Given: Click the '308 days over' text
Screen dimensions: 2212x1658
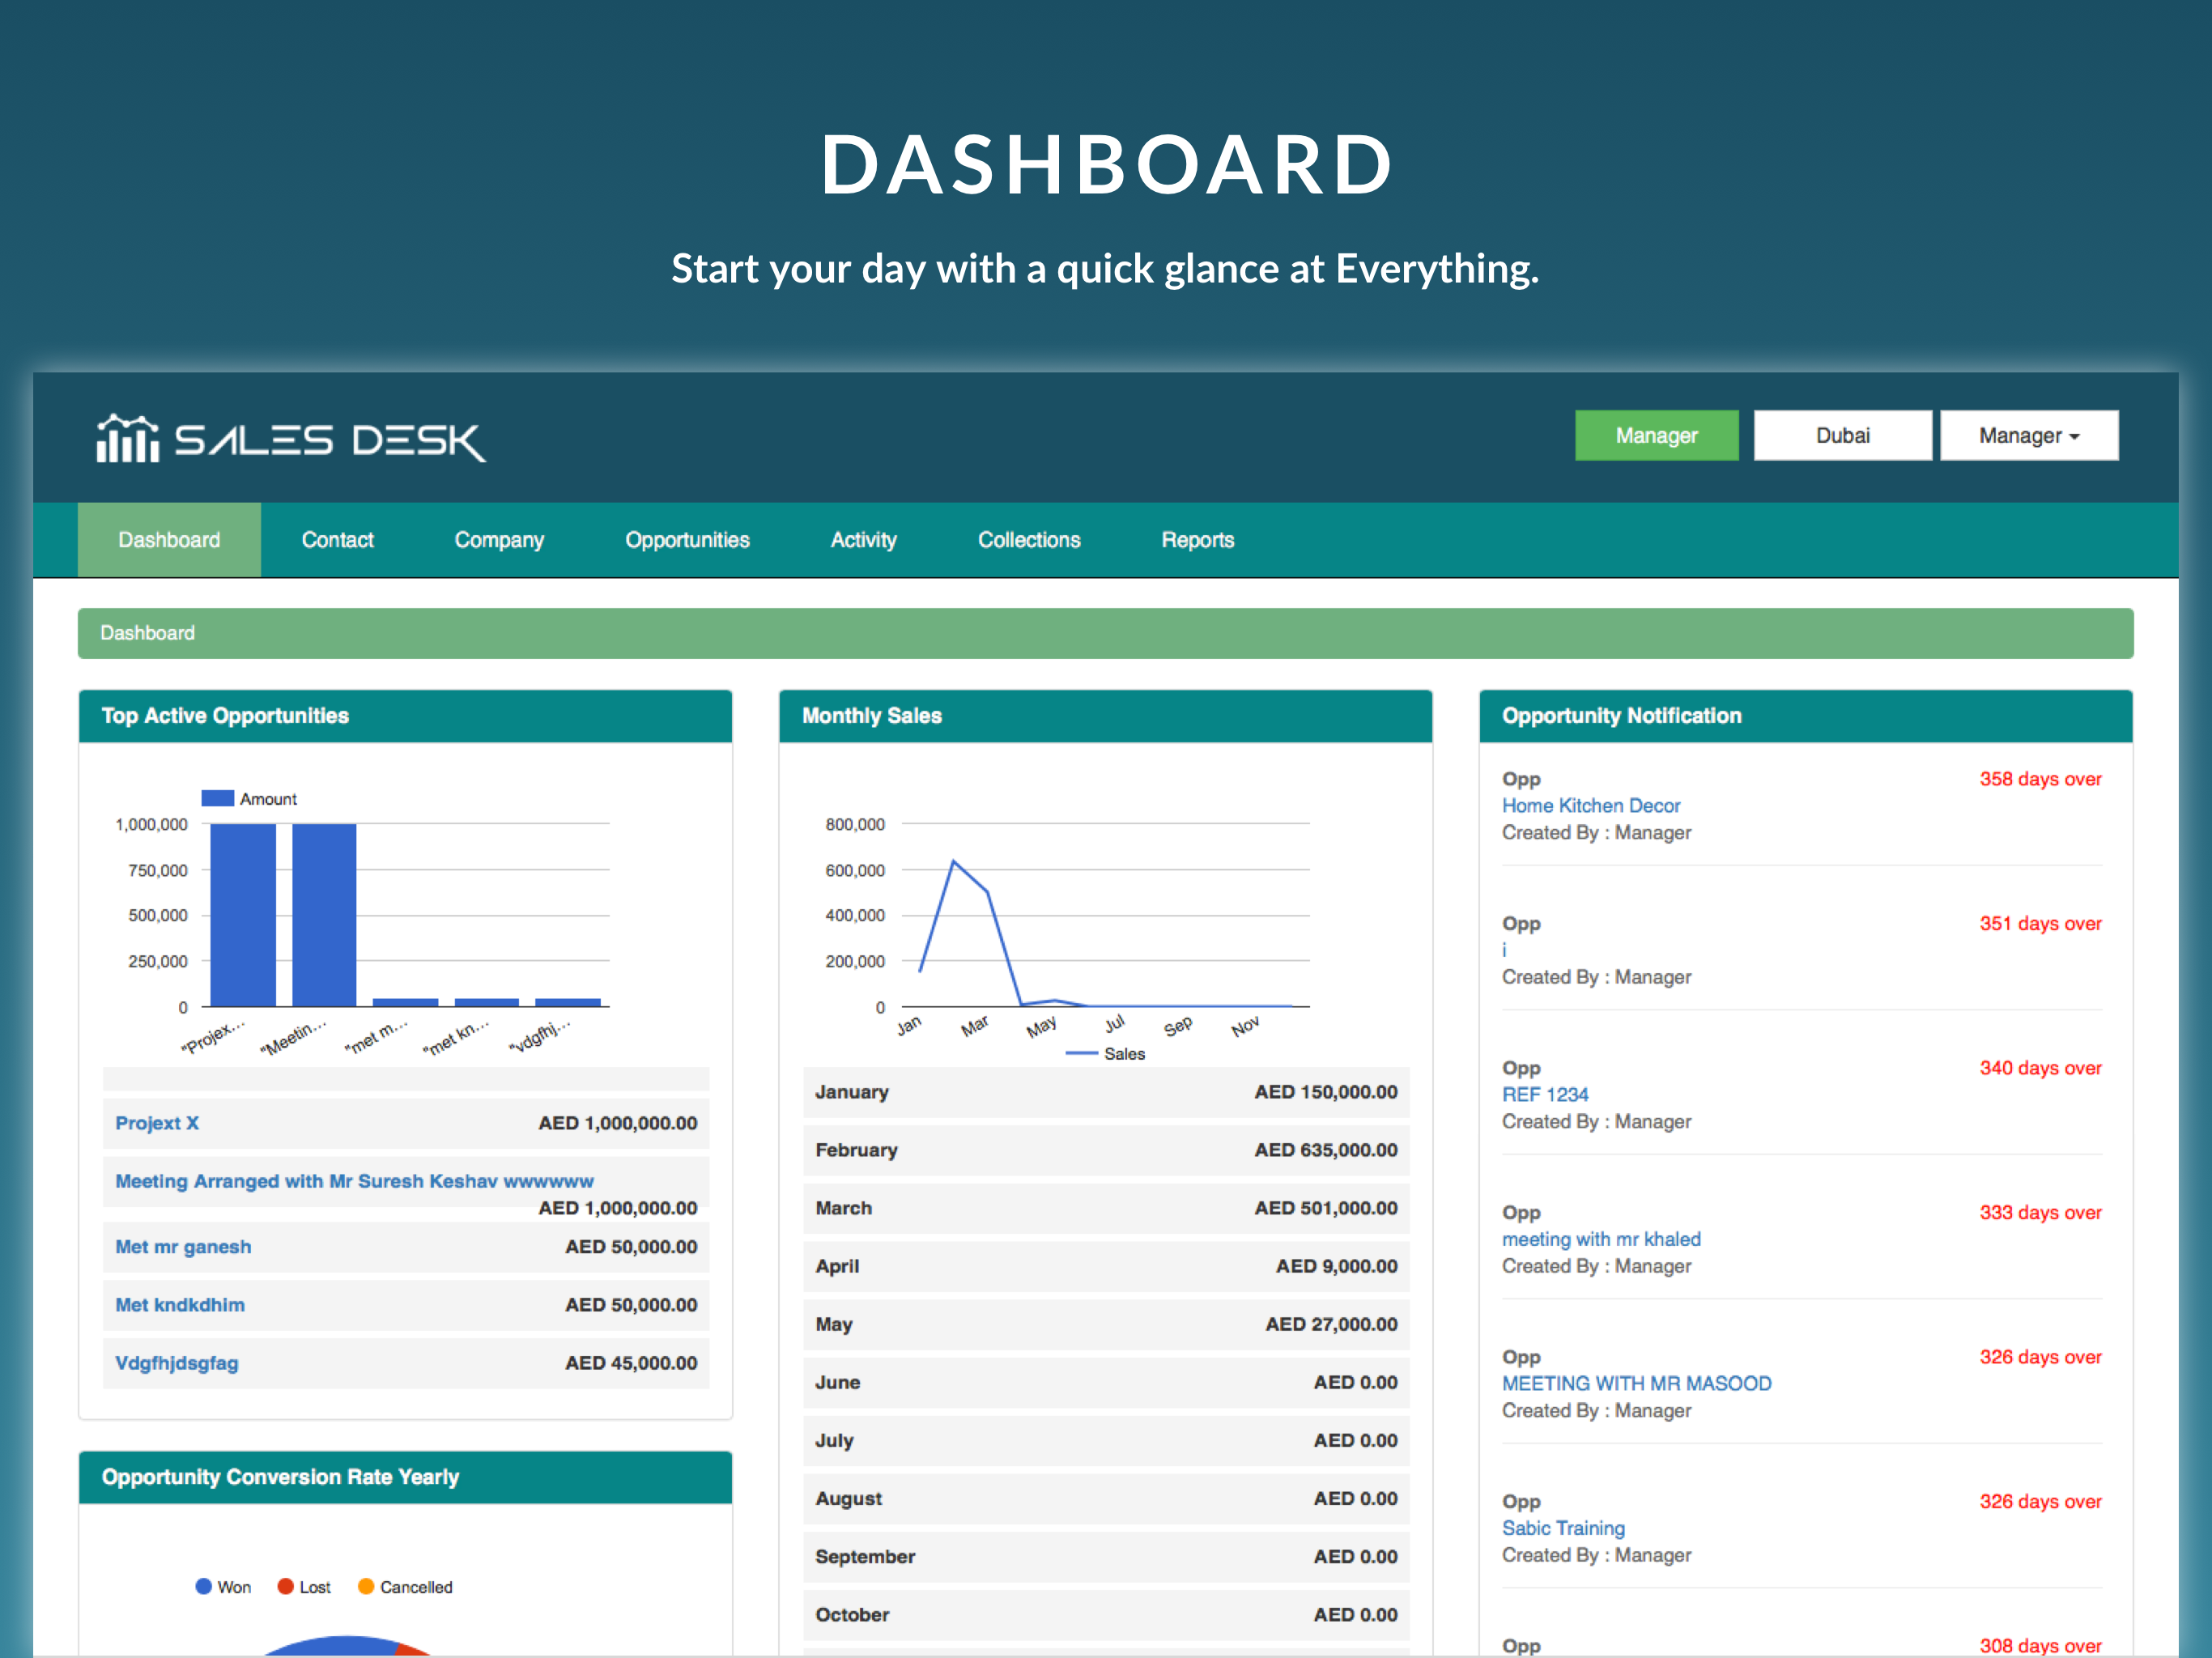Looking at the screenshot, I should [2040, 1645].
